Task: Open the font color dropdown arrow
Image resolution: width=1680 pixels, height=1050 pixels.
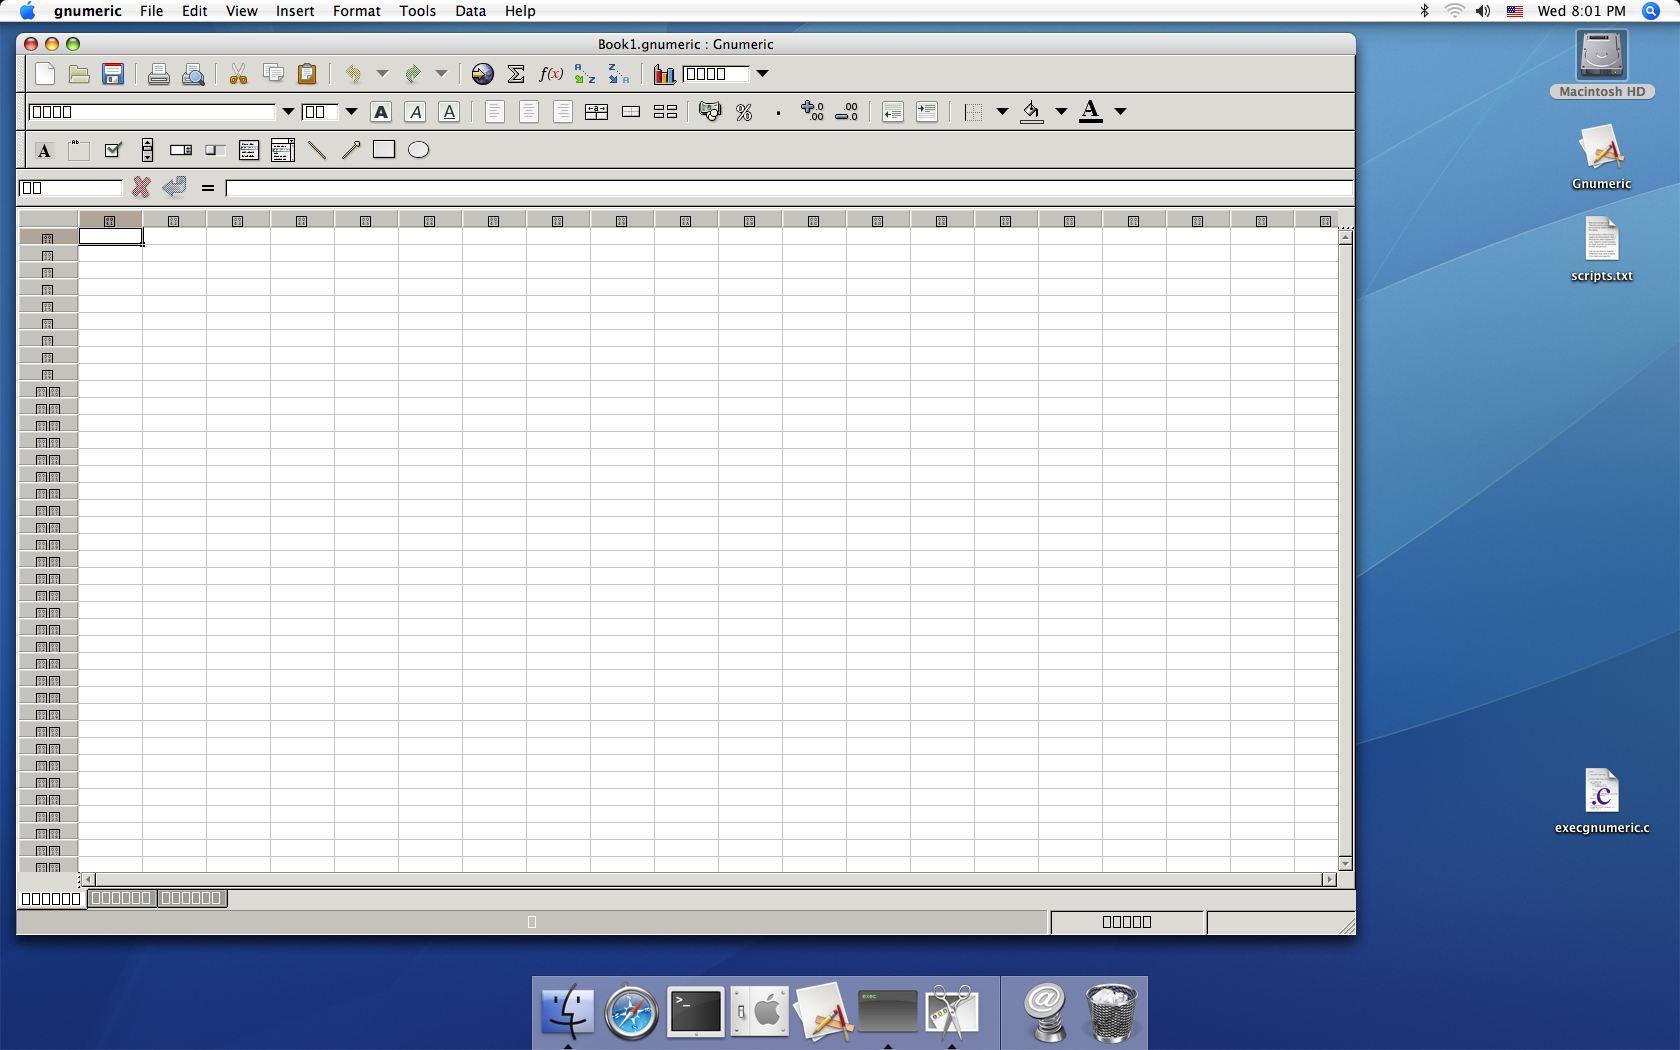Action: (1121, 112)
